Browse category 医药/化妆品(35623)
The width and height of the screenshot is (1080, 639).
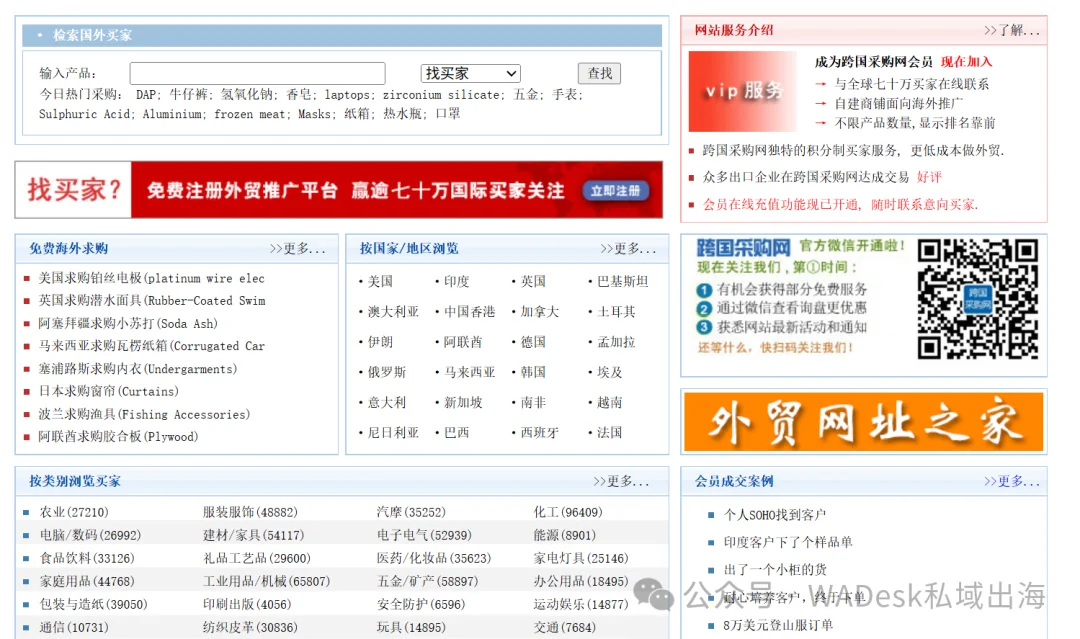click(x=433, y=558)
